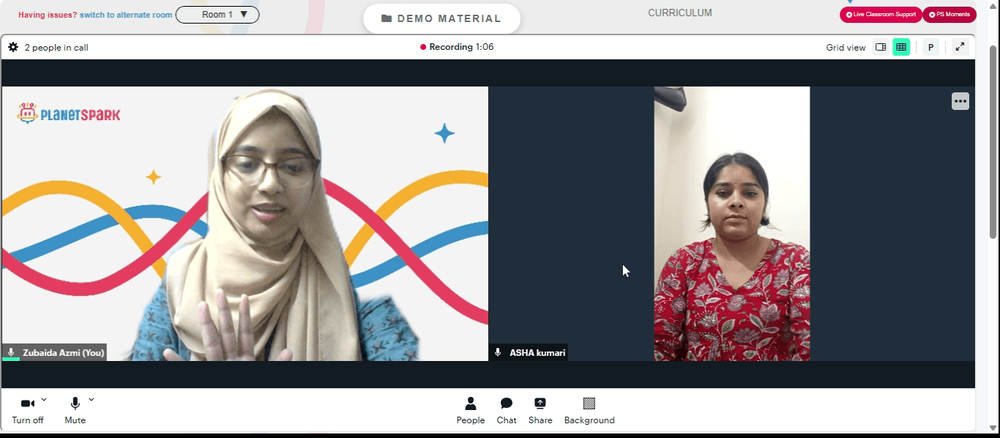Viewport: 1000px width, 438px height.
Task: Share your screen
Action: 540,411
